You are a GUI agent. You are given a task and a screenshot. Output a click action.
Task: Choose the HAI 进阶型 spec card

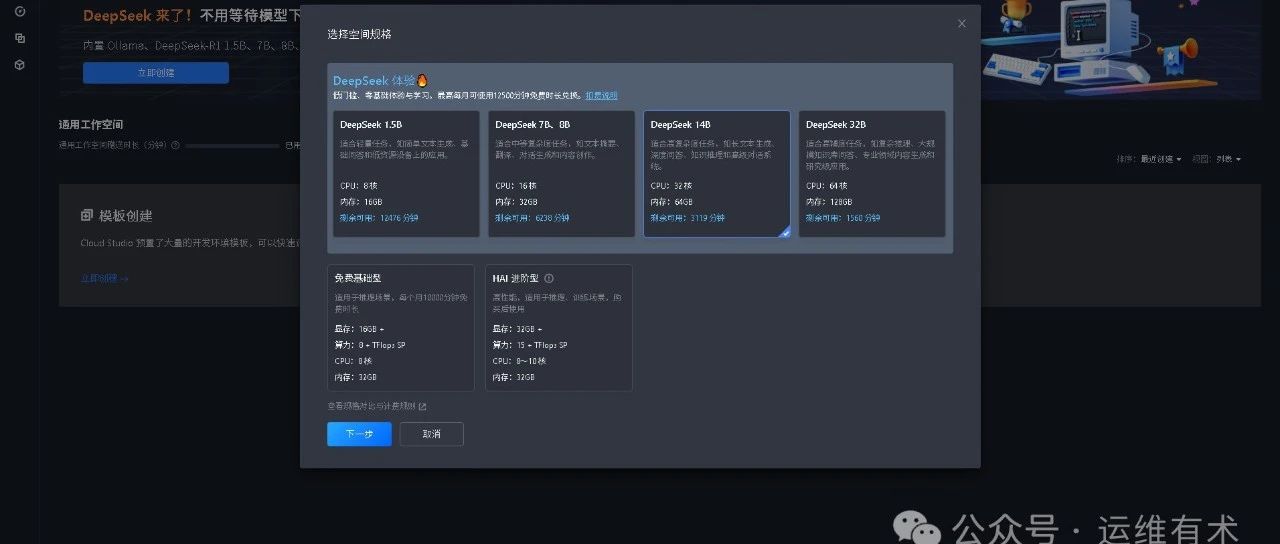(559, 328)
